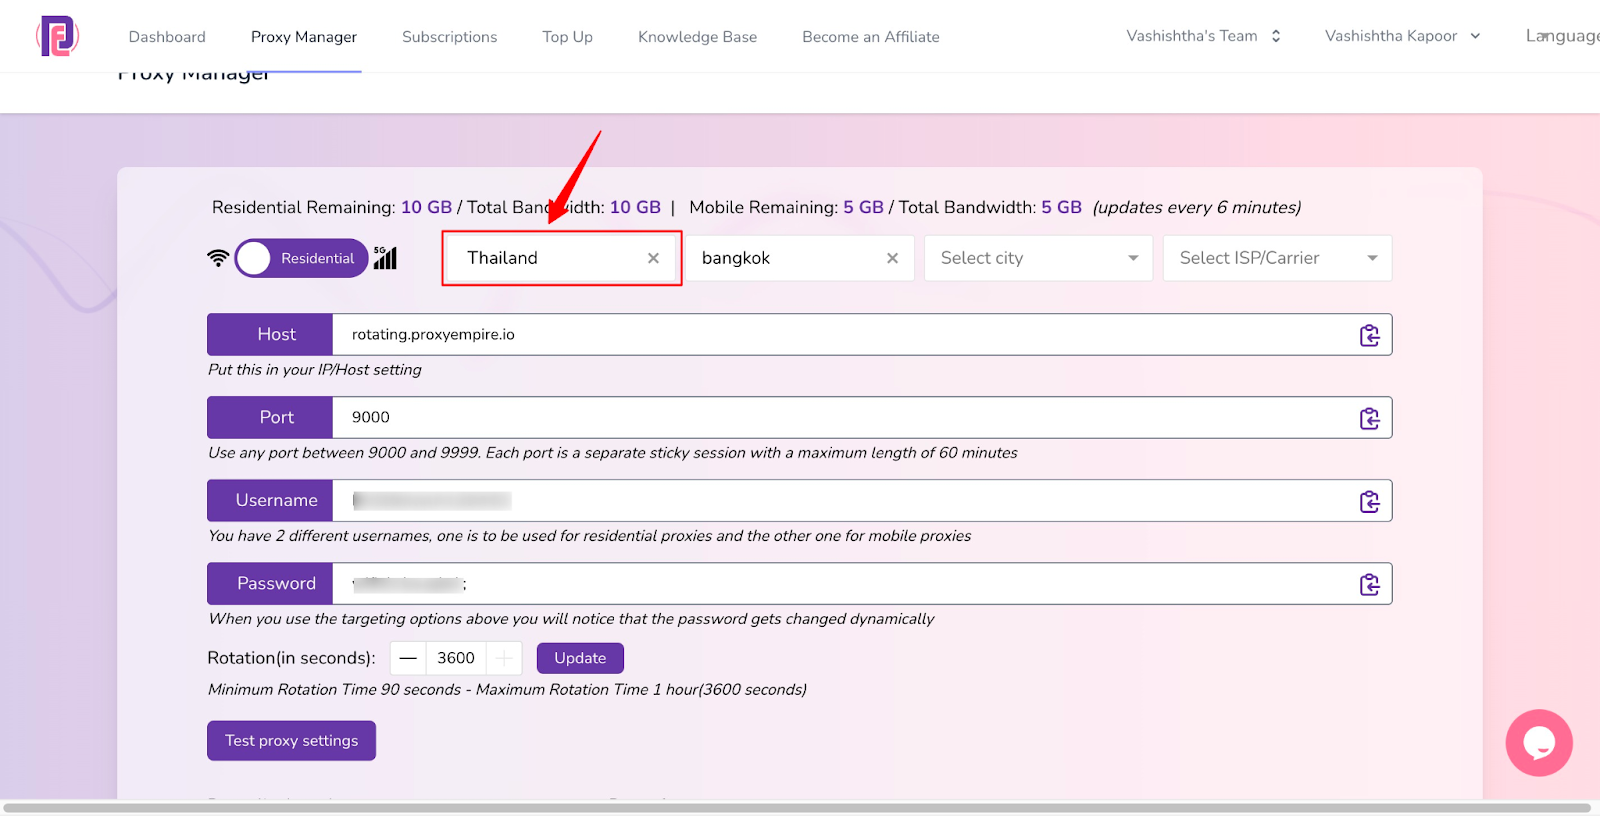Copy the Port value
Viewport: 1600px width, 816px height.
click(1369, 418)
